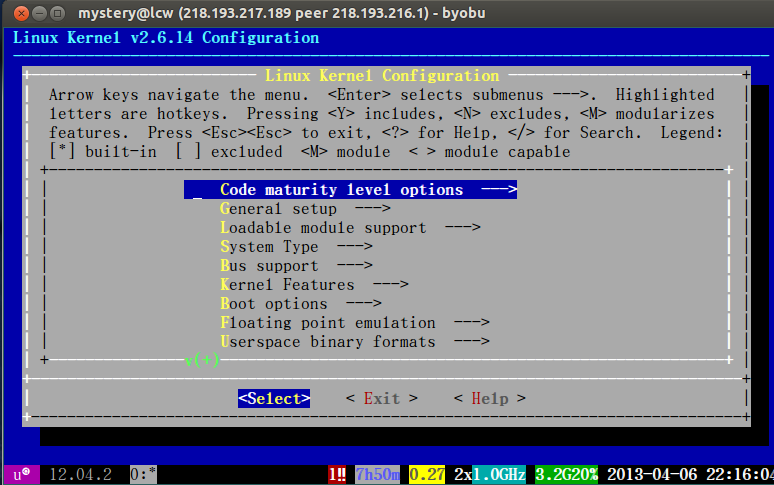Open Loadable module support submenu
Image resolution: width=774 pixels, height=485 pixels.
(x=350, y=227)
